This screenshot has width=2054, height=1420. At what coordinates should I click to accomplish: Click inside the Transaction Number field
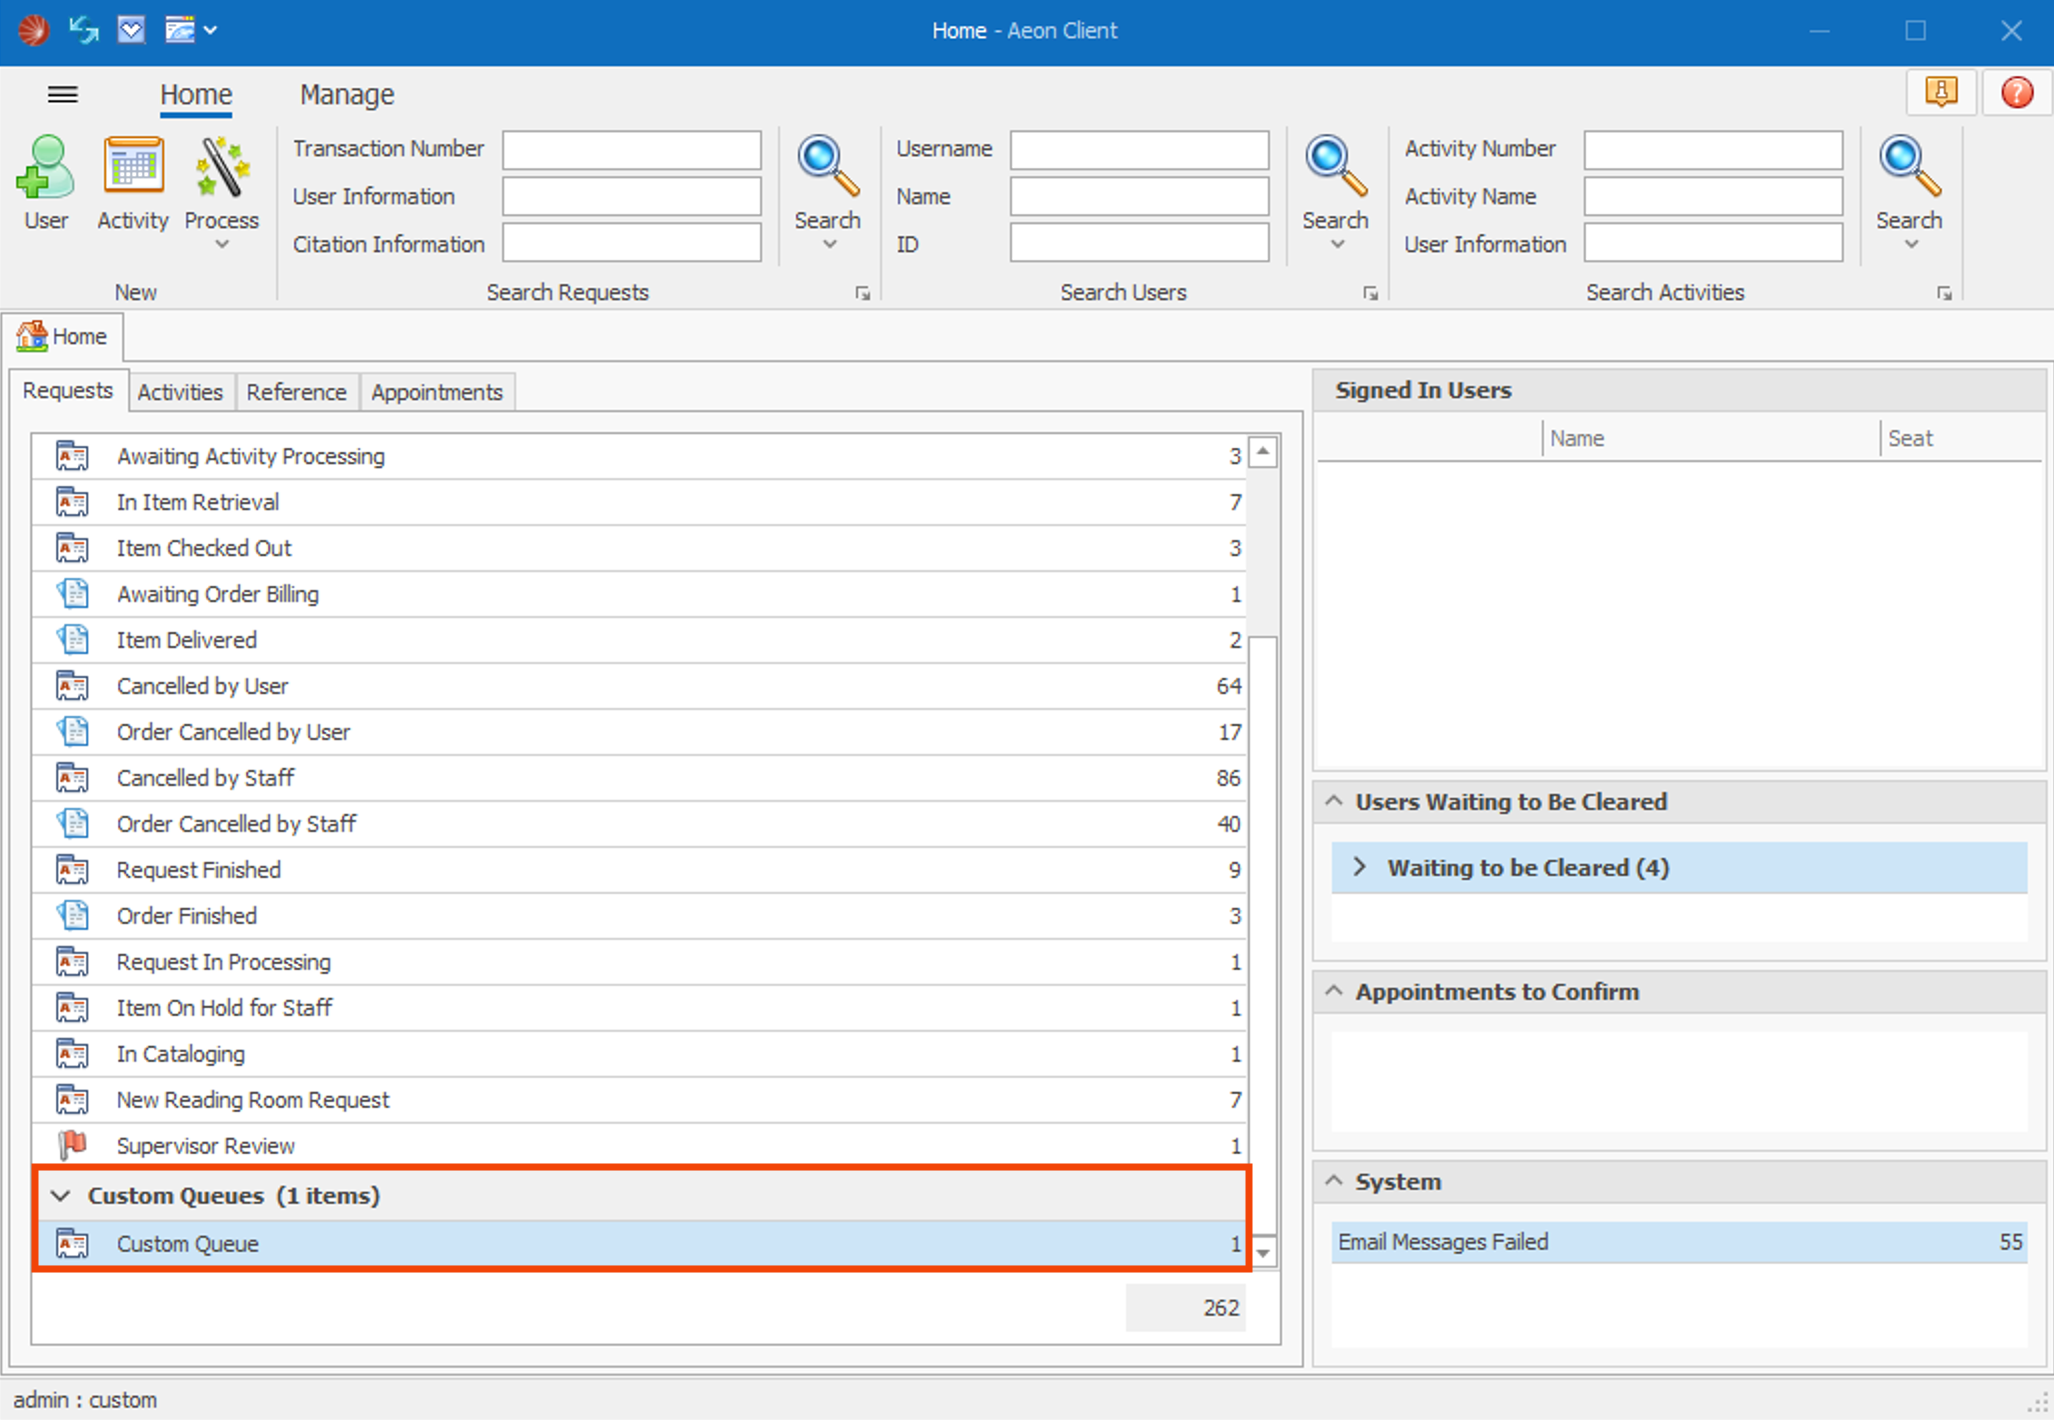point(631,149)
